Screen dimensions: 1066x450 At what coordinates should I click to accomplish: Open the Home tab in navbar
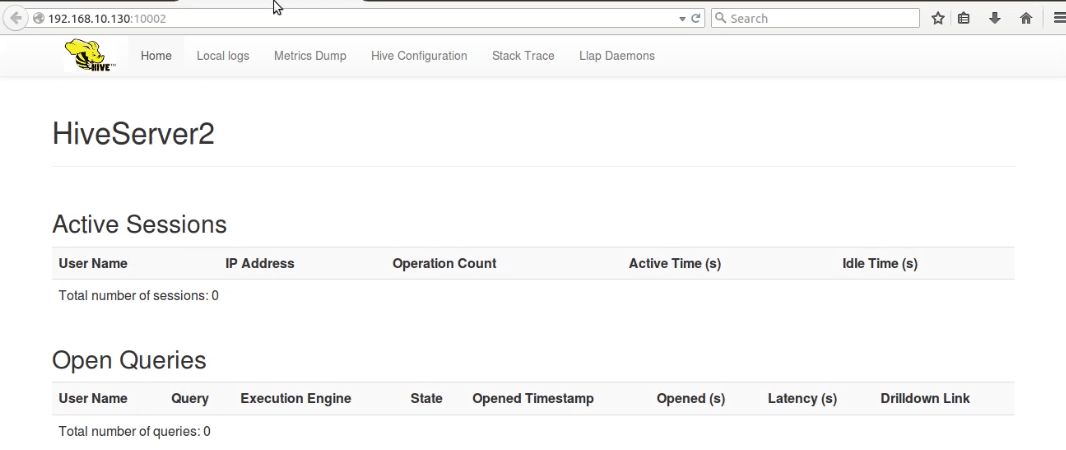[156, 56]
